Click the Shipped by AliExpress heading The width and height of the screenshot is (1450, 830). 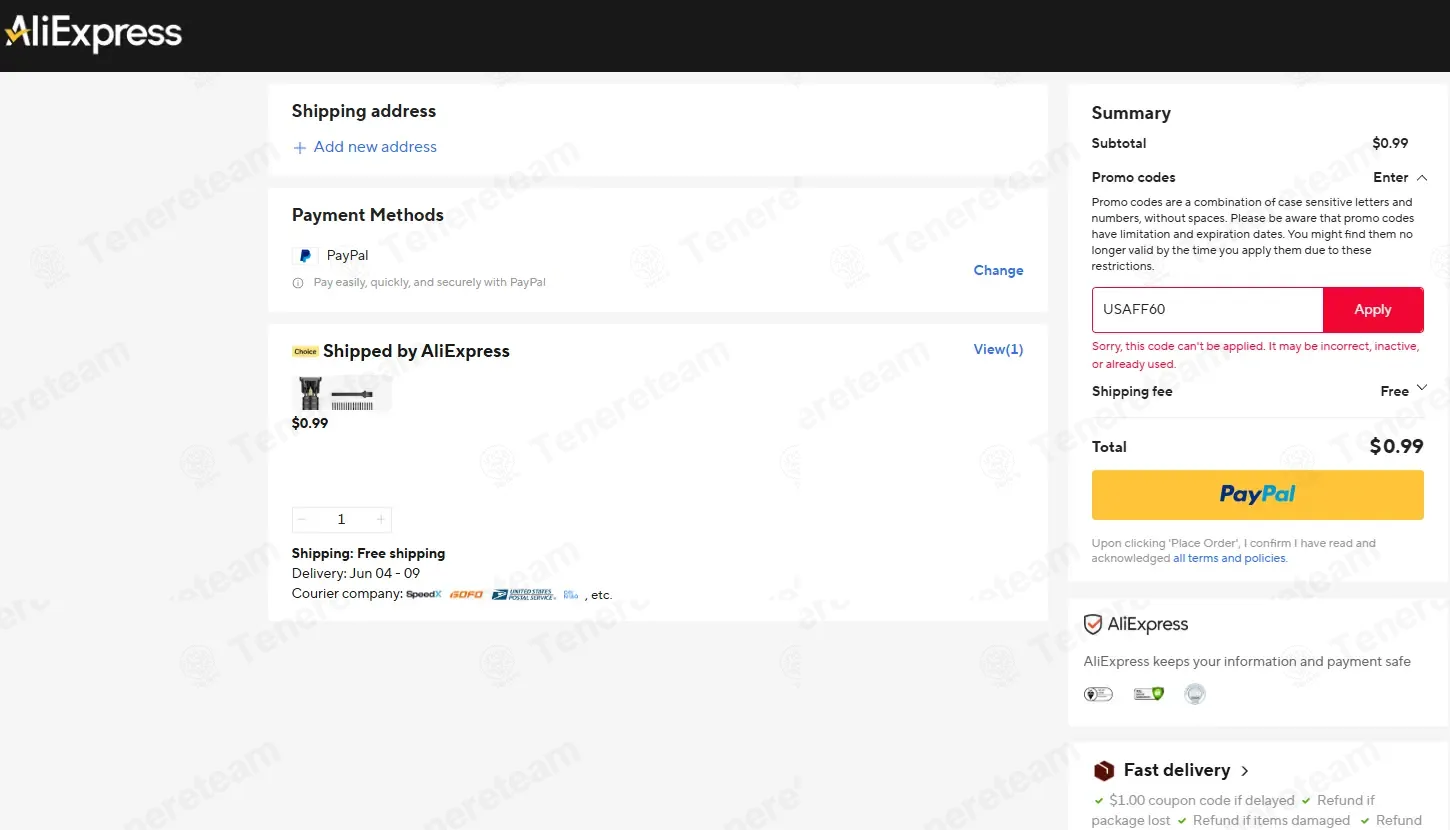(416, 351)
